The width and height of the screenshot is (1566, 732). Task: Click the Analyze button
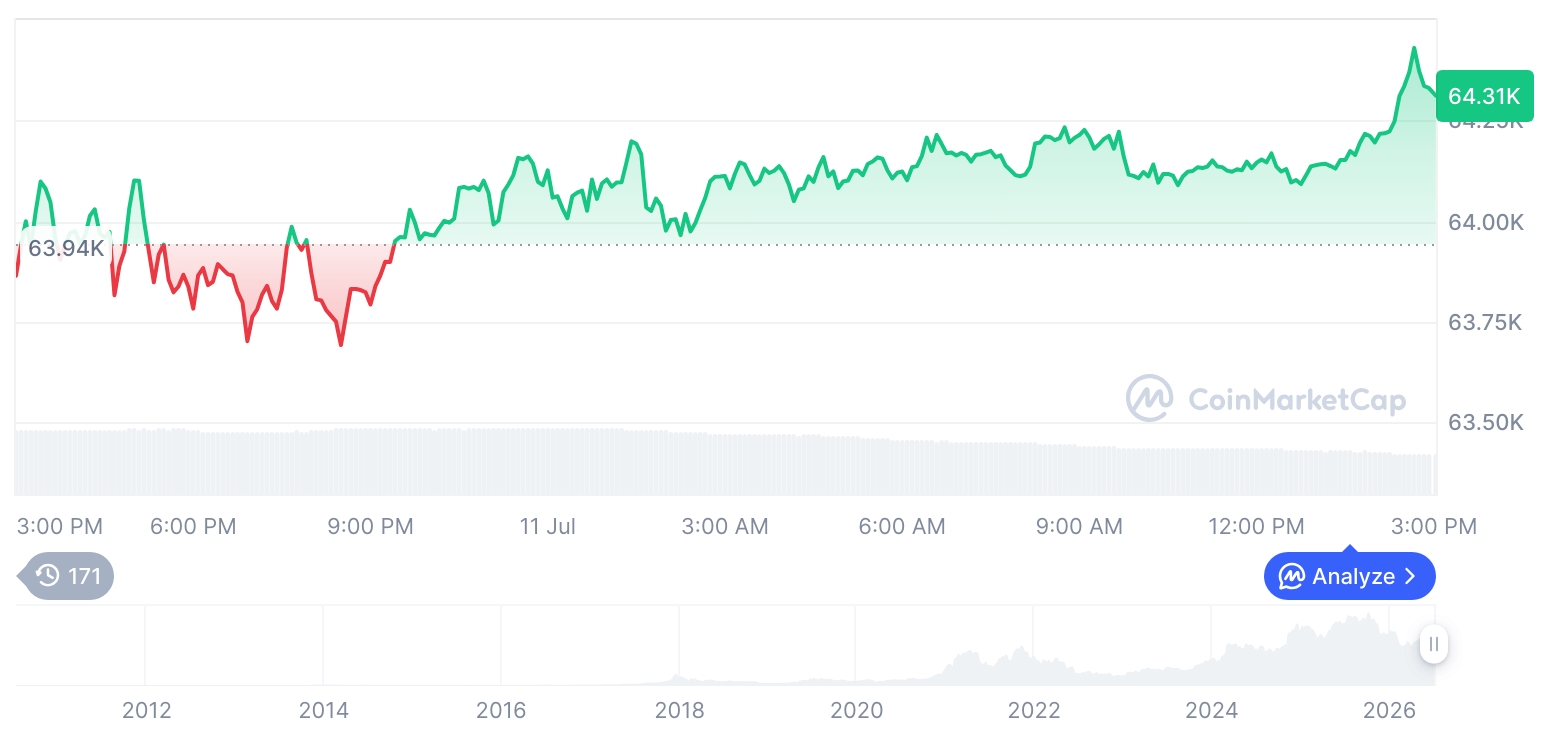(1349, 576)
